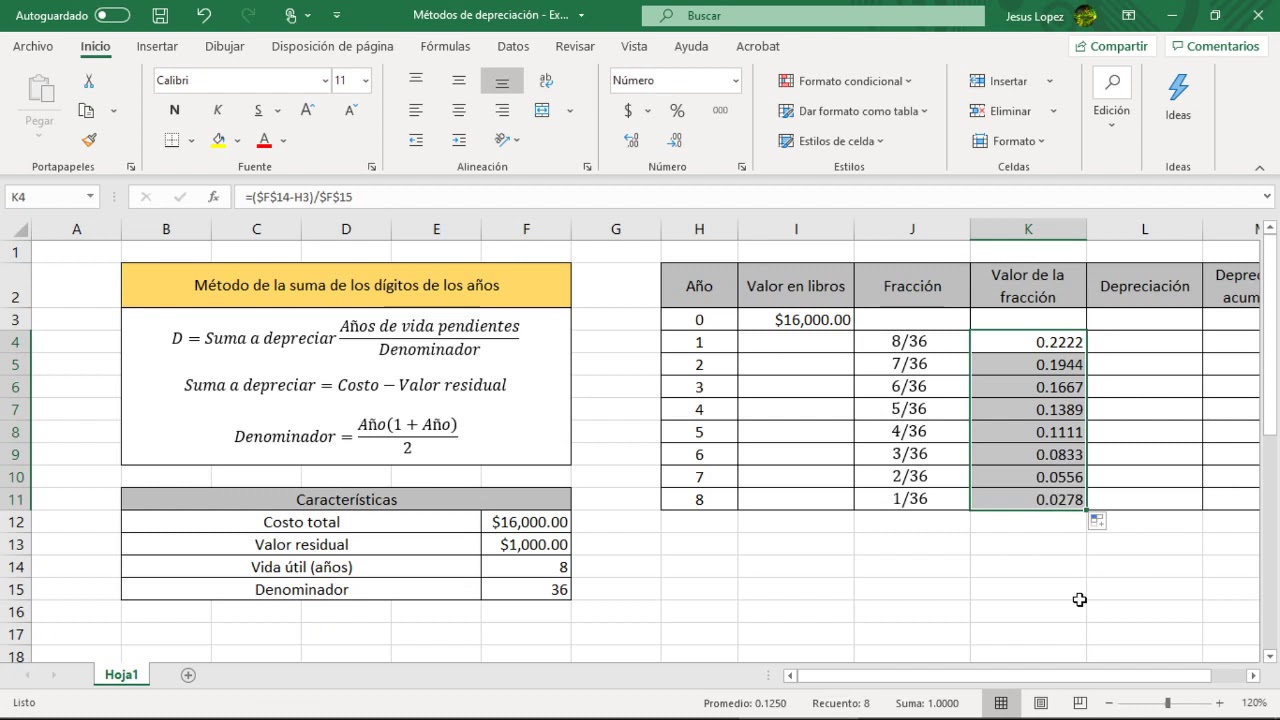This screenshot has width=1280, height=720.
Task: Switch to the Datos ribbon tab
Action: pyautogui.click(x=513, y=46)
